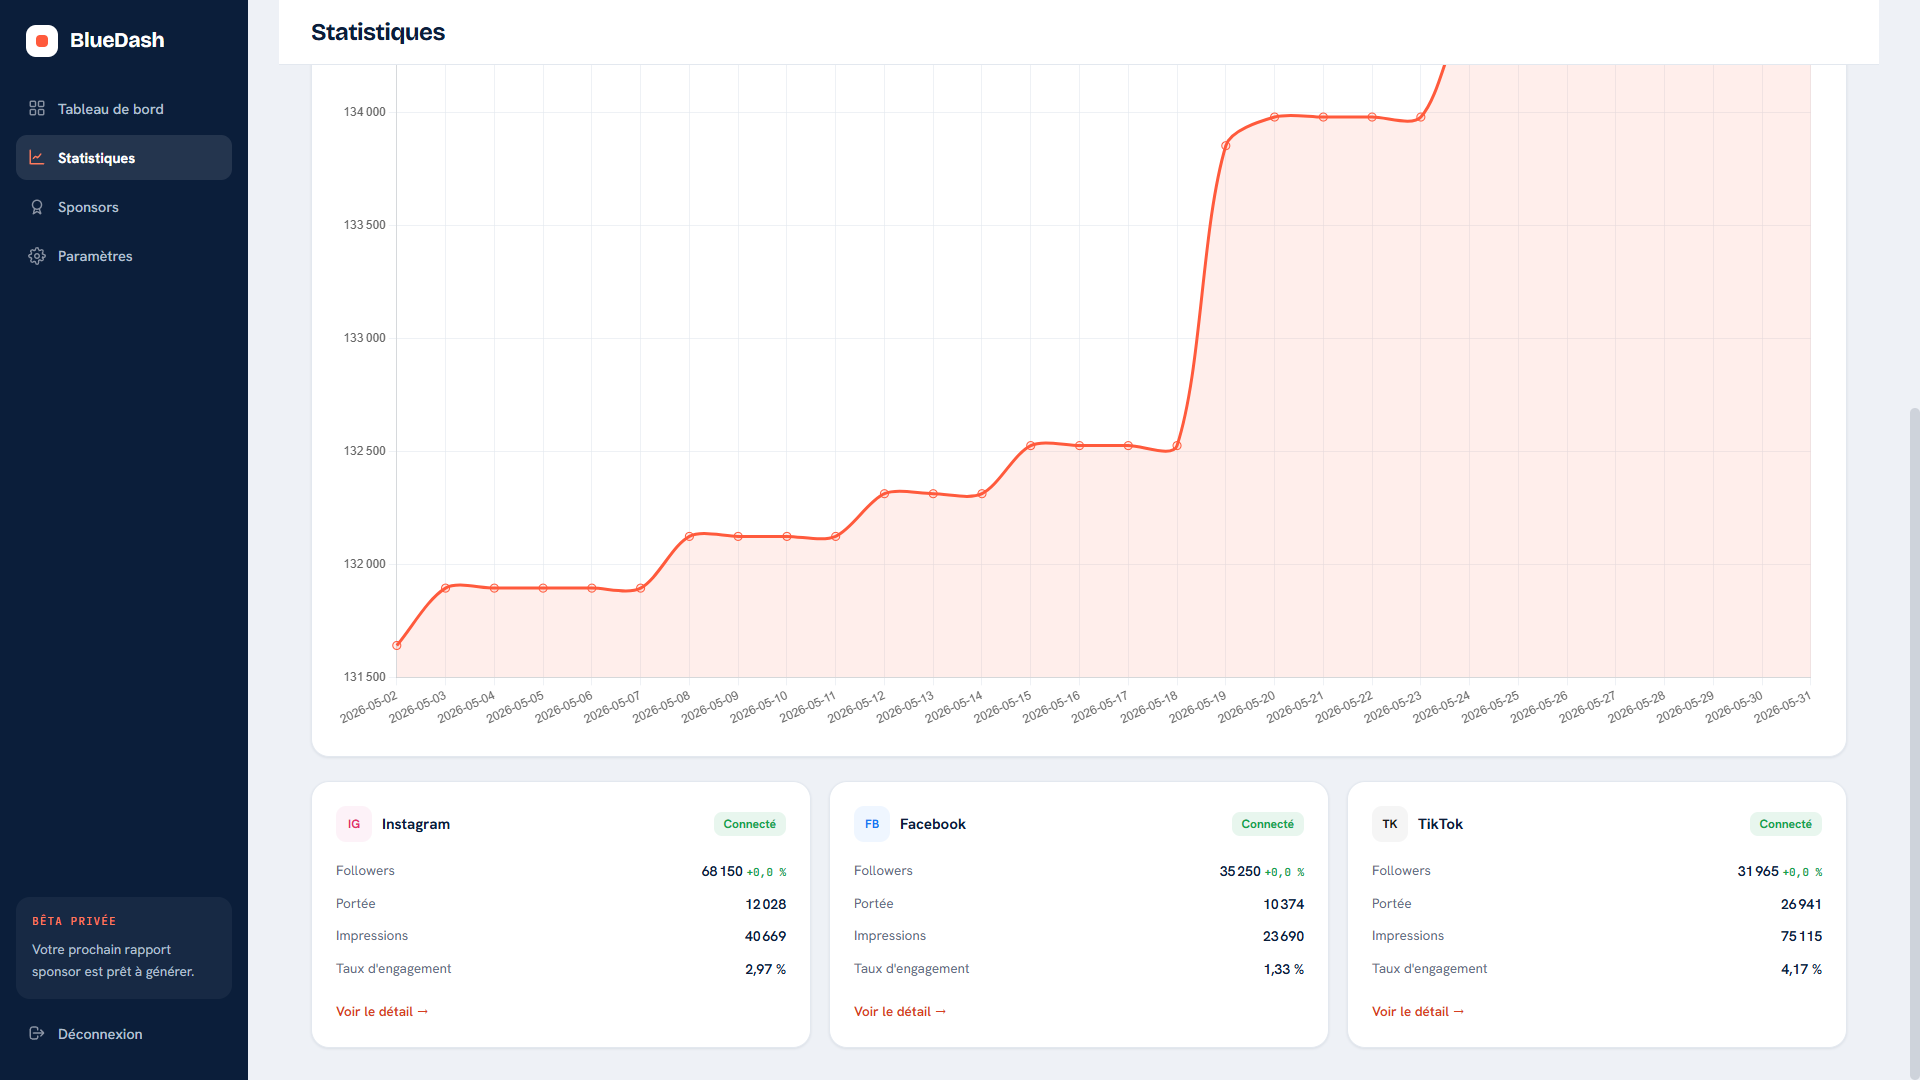The image size is (1920, 1080).
Task: Select the 2026-05-19 data point on chart
Action: pos(1226,146)
